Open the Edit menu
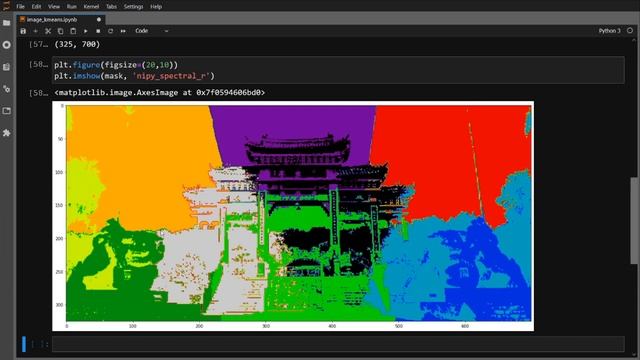 coord(36,7)
